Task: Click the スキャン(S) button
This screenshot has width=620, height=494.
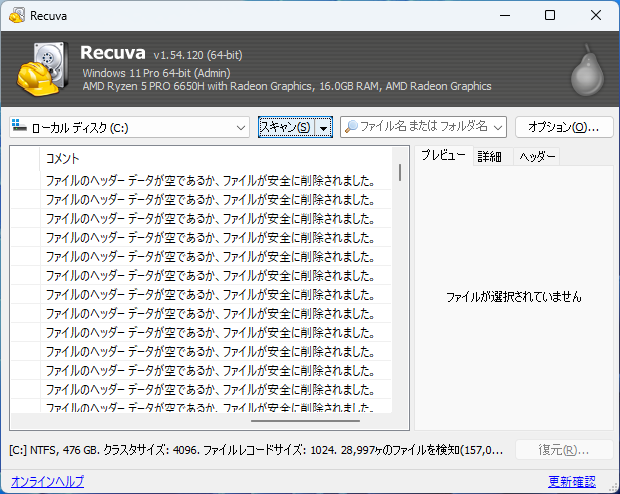Action: (x=286, y=127)
